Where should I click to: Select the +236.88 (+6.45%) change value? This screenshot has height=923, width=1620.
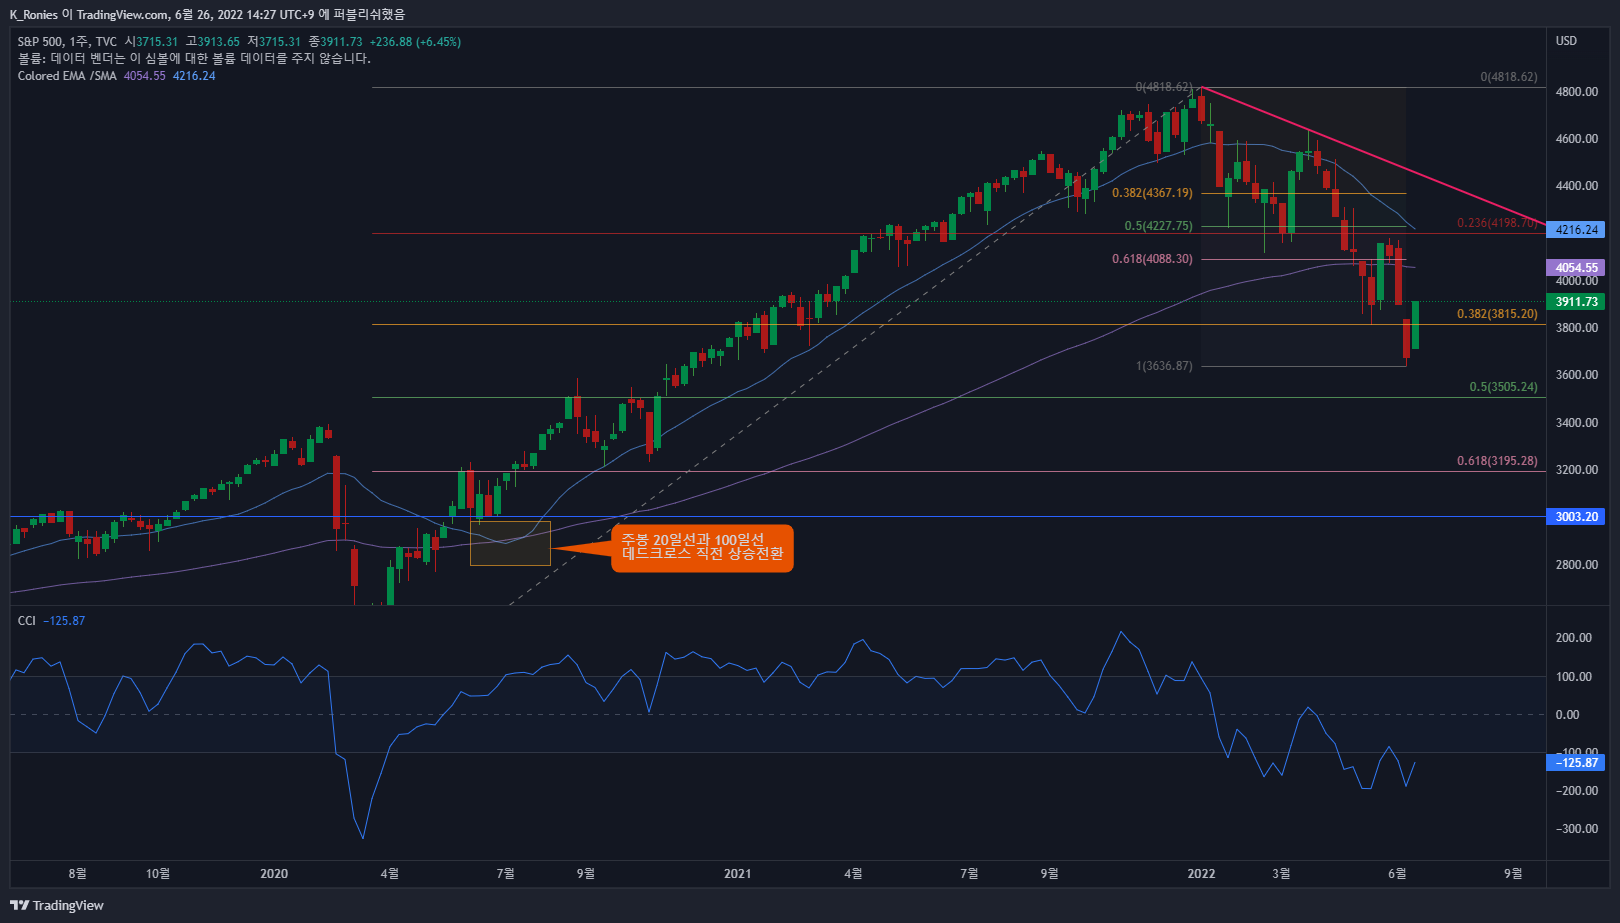[x=415, y=42]
